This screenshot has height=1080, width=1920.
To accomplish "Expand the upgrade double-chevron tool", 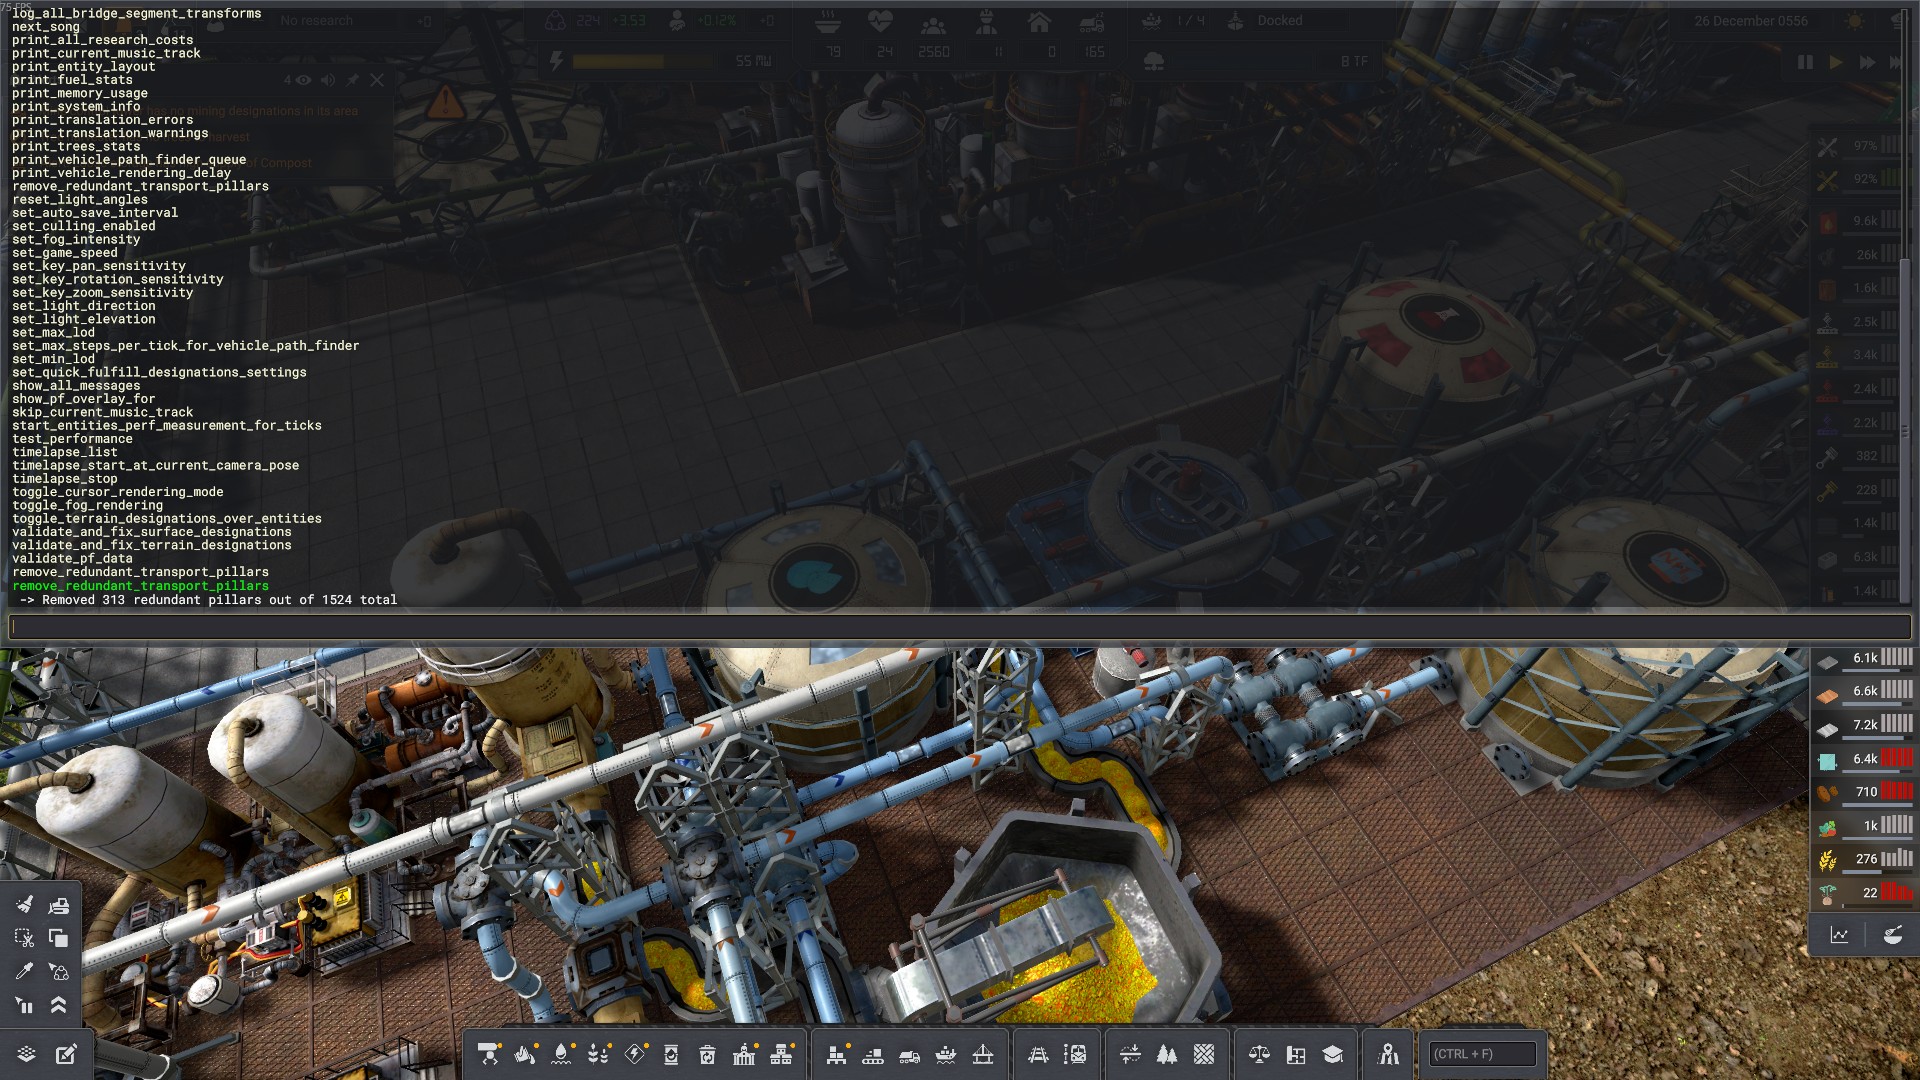I will (x=58, y=1005).
